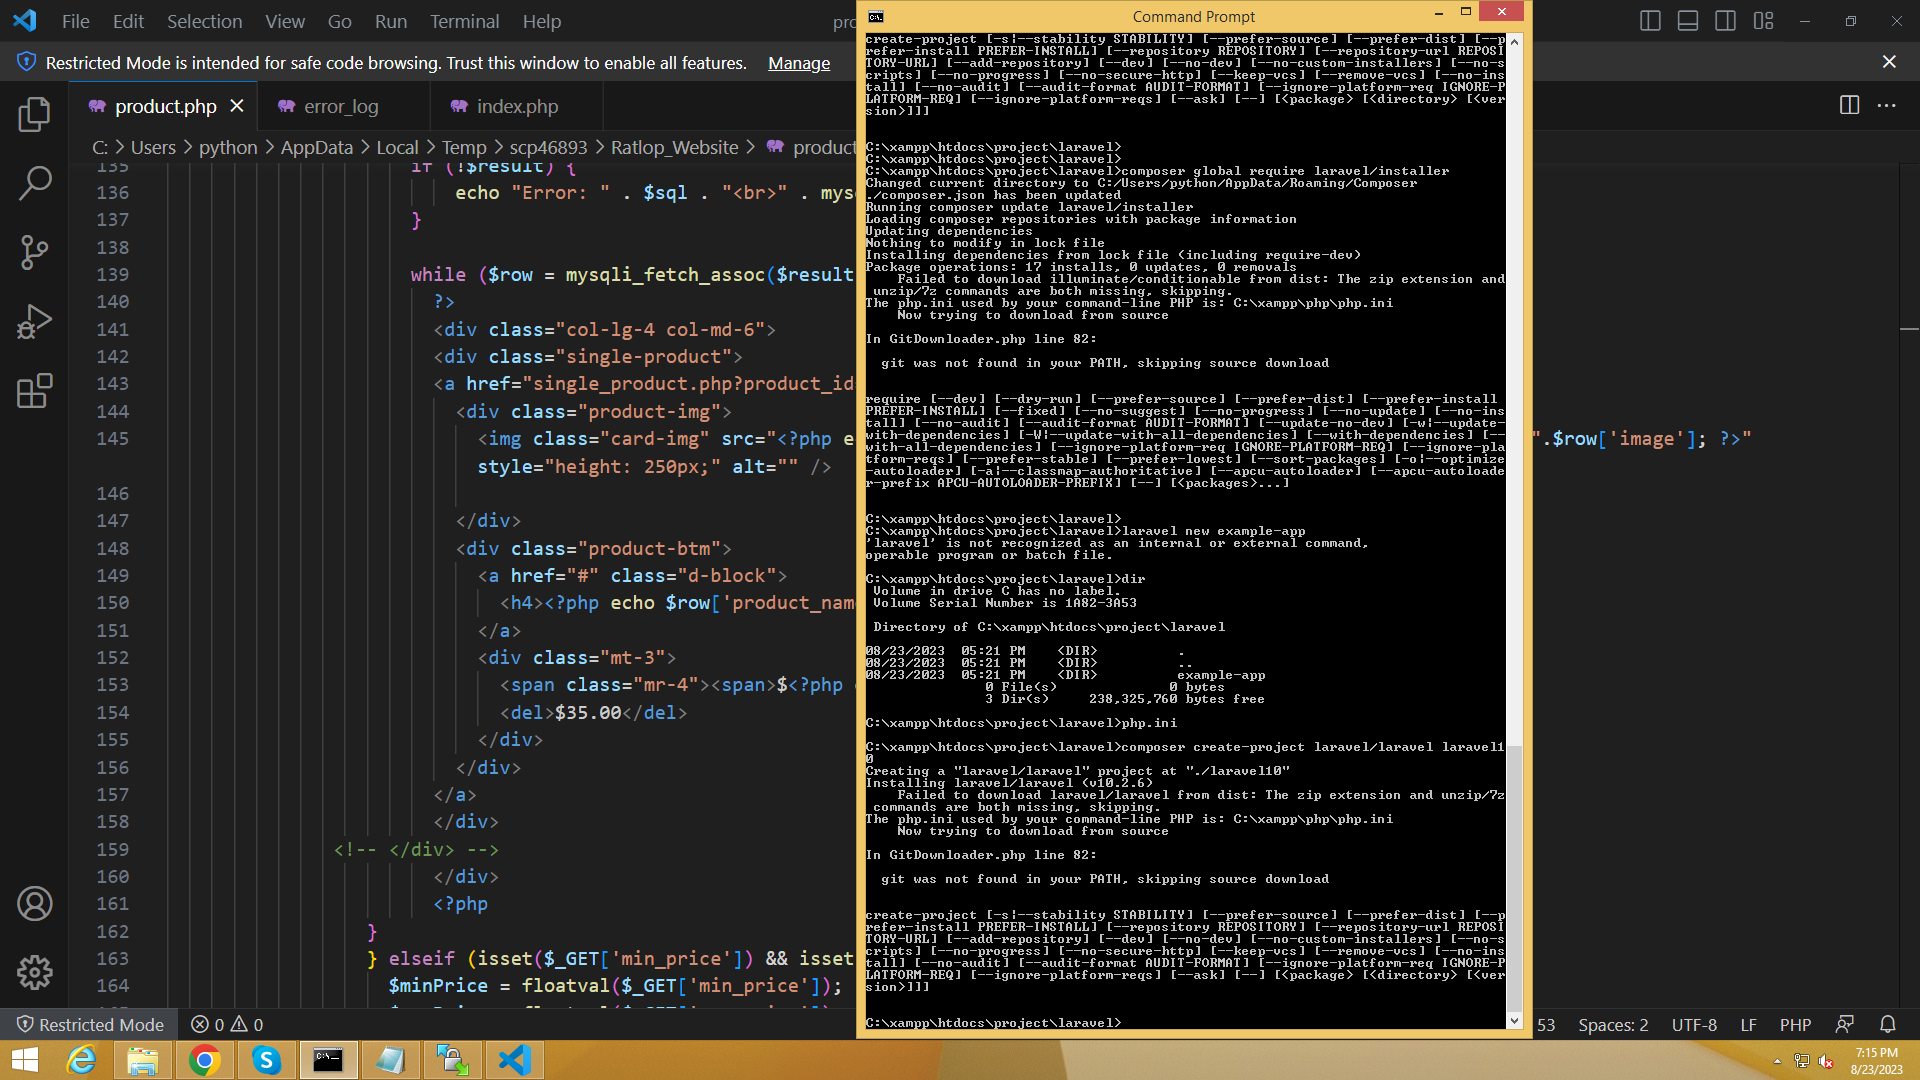The height and width of the screenshot is (1080, 1920).
Task: Toggle Panel layout button
Action: pyautogui.click(x=1688, y=21)
